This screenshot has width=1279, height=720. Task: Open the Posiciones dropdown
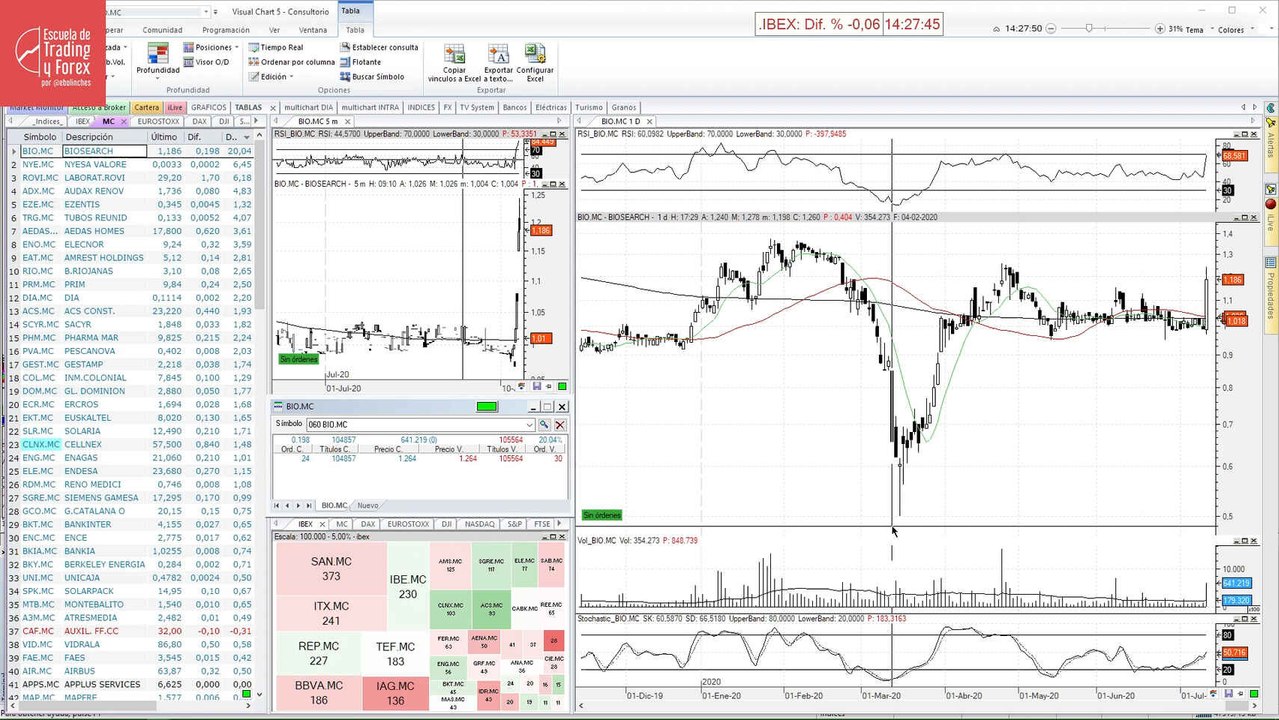(x=211, y=47)
